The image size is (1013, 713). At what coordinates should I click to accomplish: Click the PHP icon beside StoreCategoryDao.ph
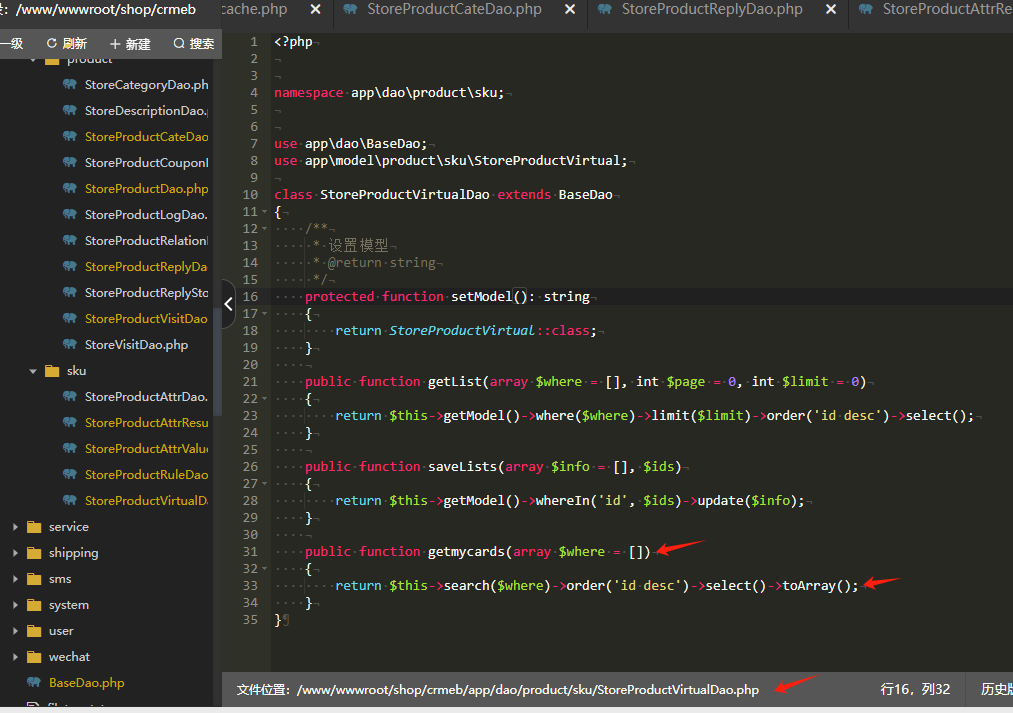point(70,84)
